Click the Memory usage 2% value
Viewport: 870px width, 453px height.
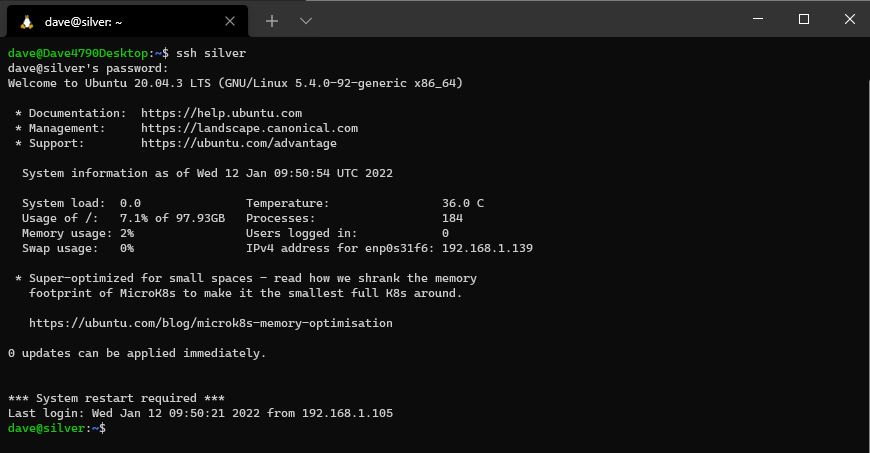[x=127, y=233]
